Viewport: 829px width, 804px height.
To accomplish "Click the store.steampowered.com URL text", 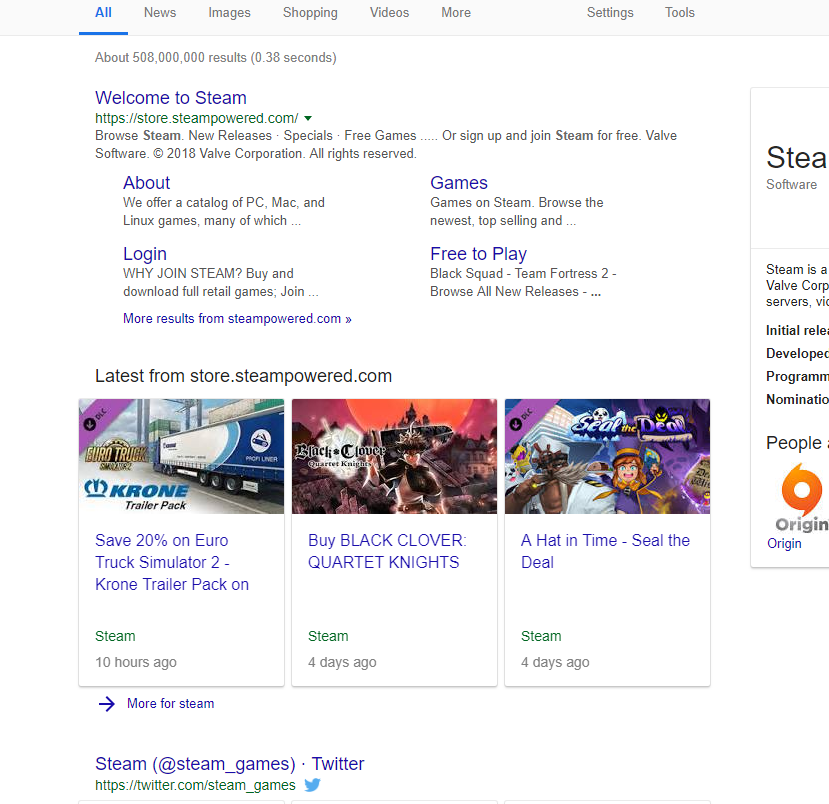I will click(196, 118).
